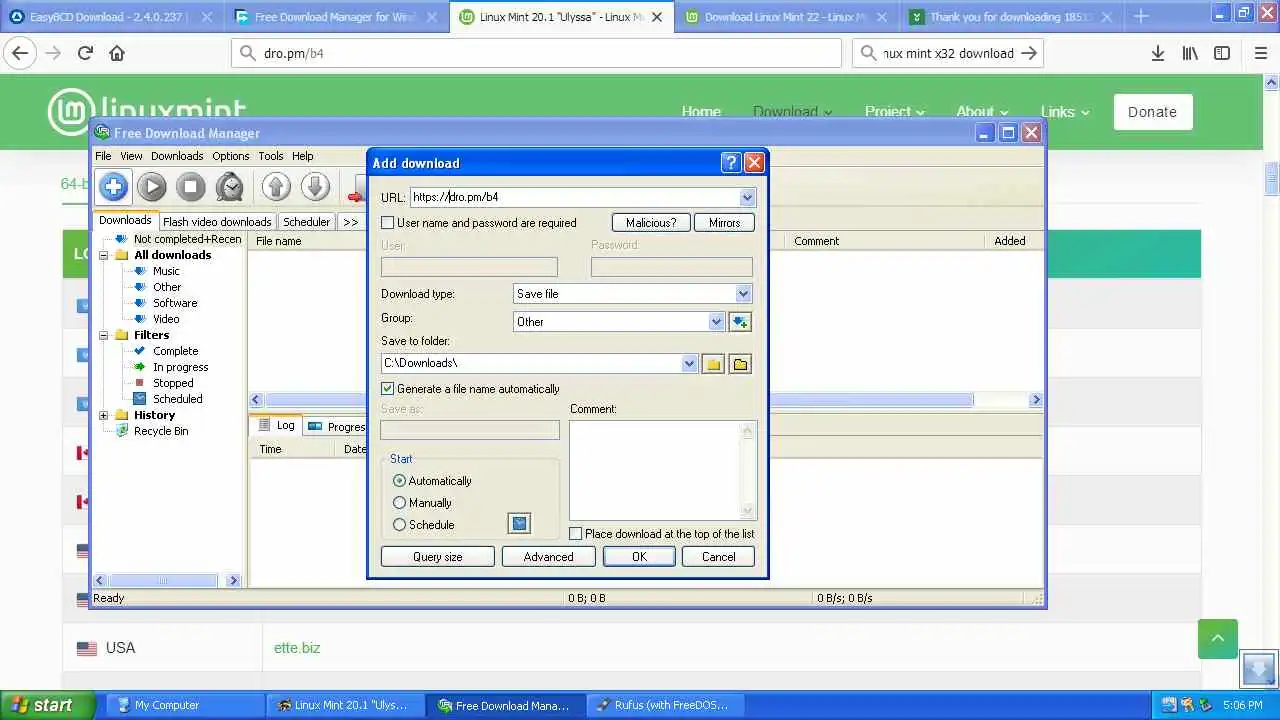This screenshot has width=1280, height=720.
Task: Click the first folder icon next to Save to folder
Action: pos(713,364)
